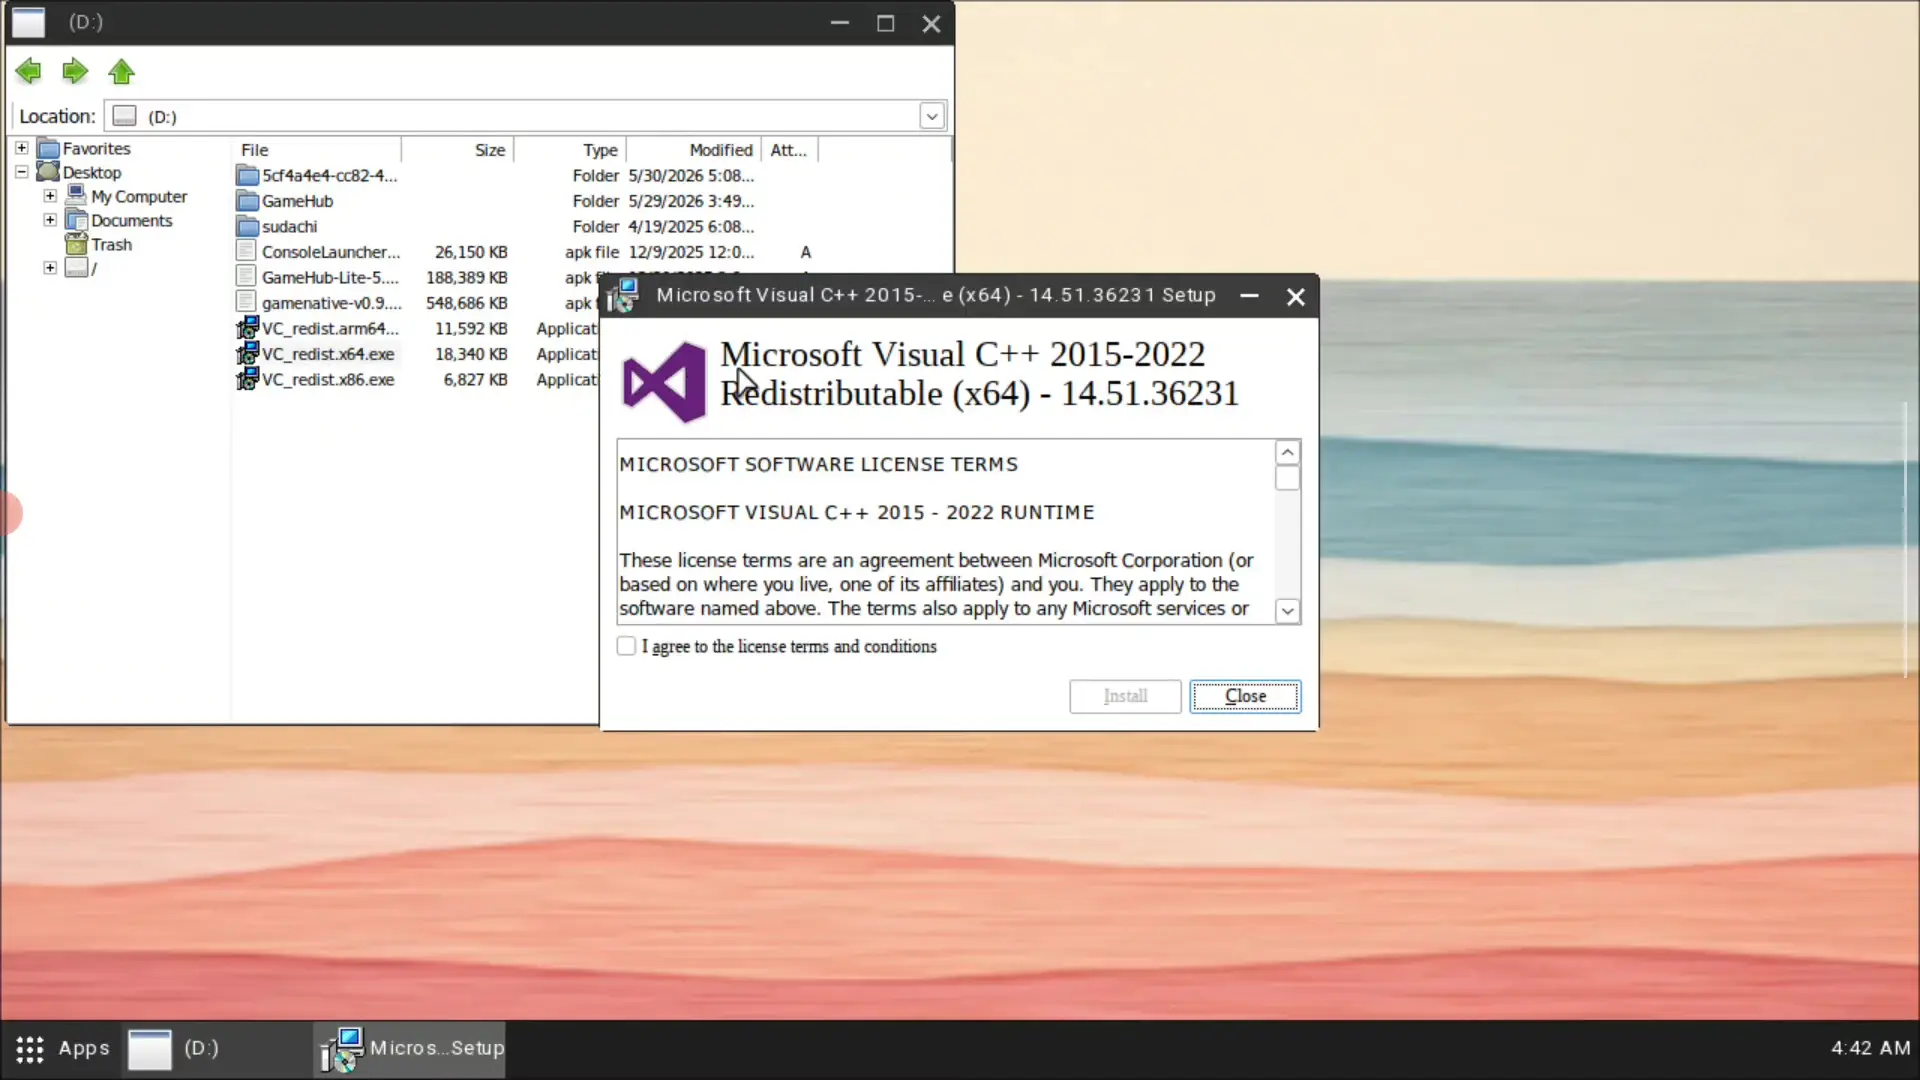Select the 5cf4a4e4-cc82-4... folder icon
1920x1080 pixels.
click(x=247, y=176)
